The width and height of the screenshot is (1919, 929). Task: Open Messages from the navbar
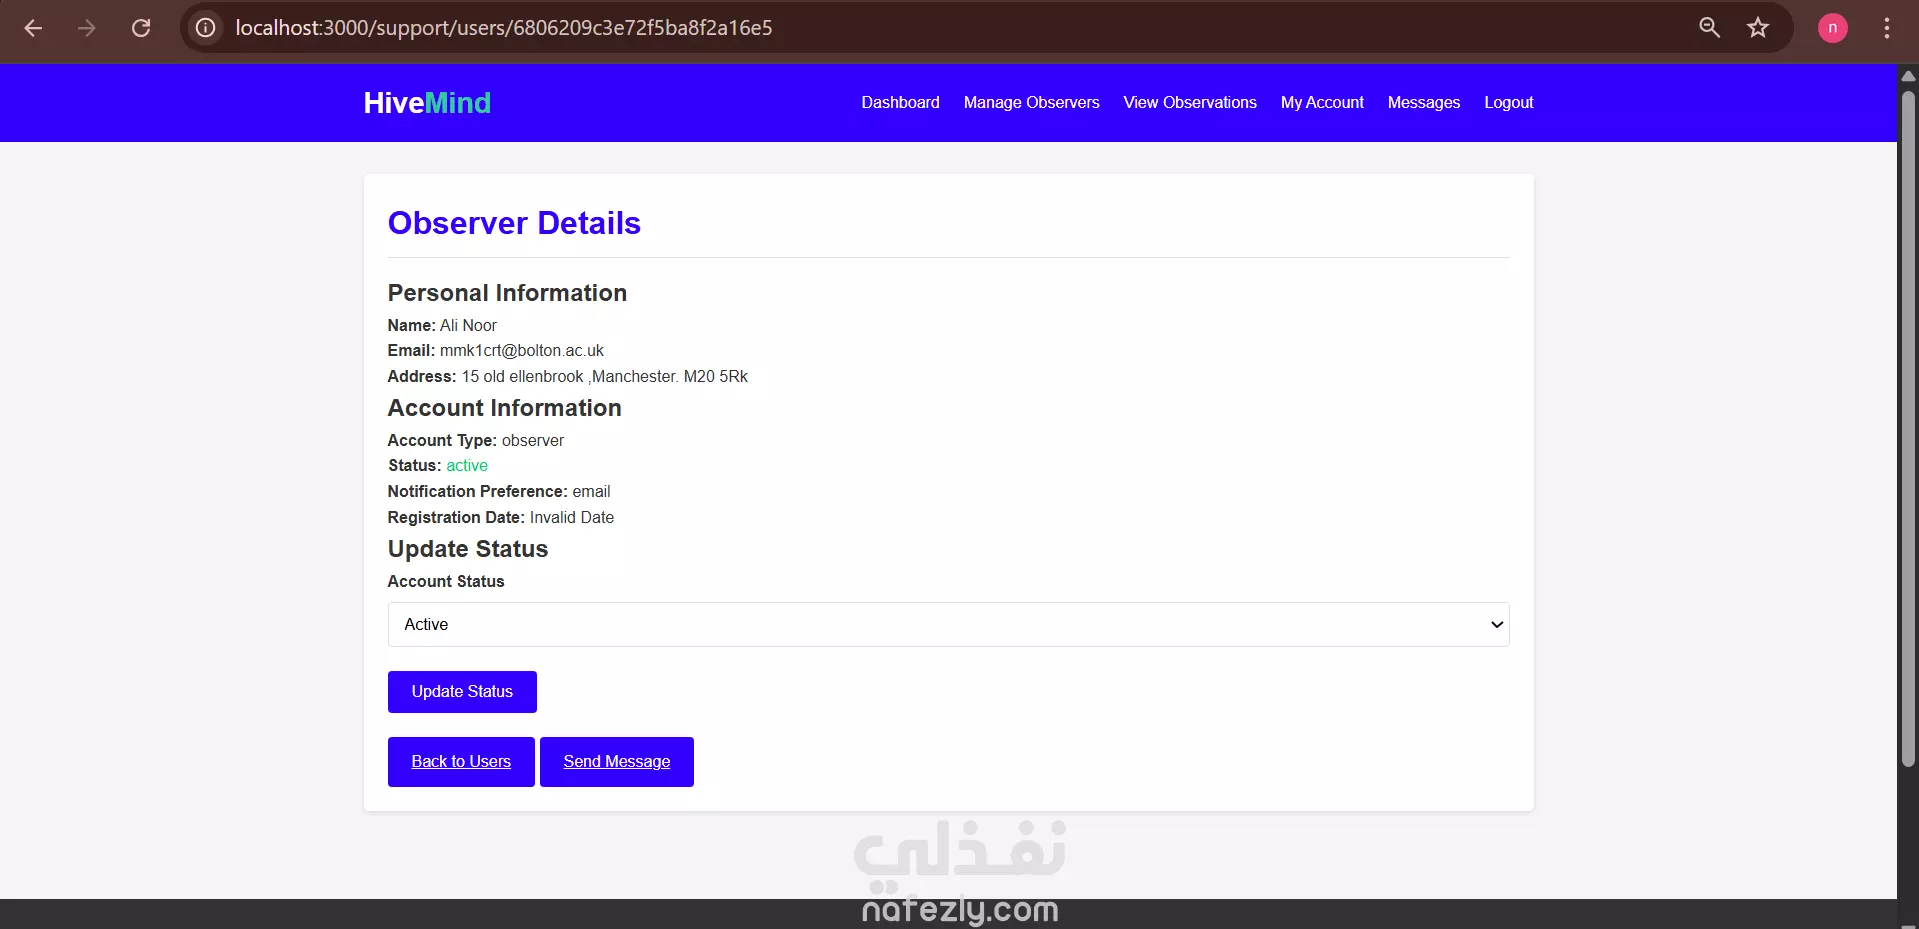point(1423,102)
